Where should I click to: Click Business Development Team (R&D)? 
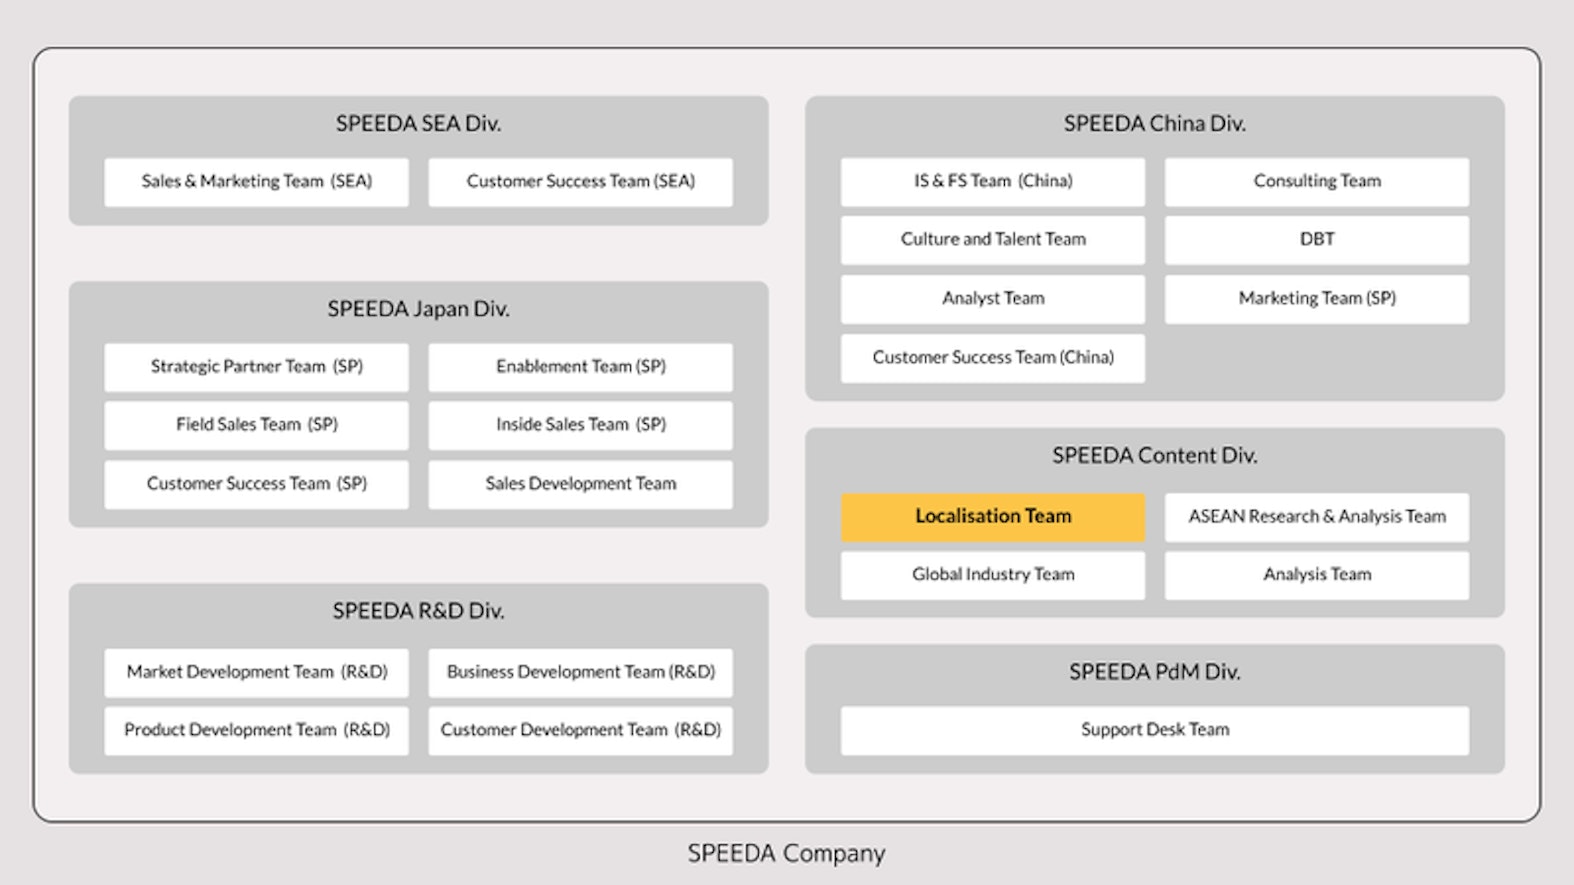coord(580,673)
